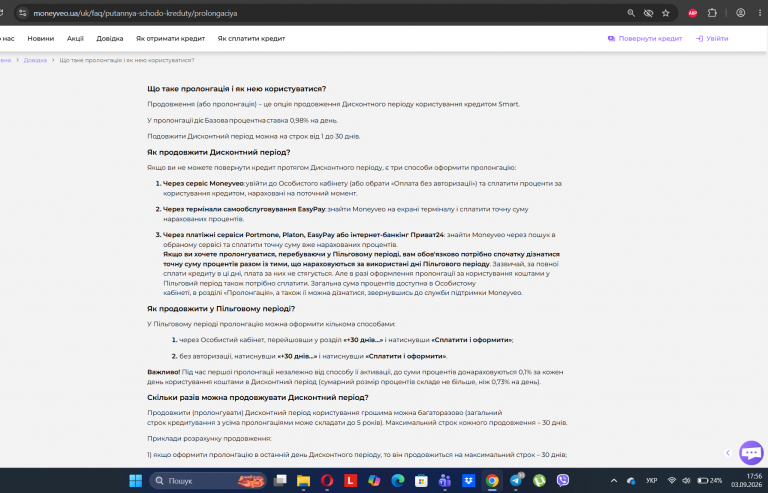Click the heading Що таке пролонгація і як нею користуватися?
Screen dimensions: 768x493
click(237, 89)
